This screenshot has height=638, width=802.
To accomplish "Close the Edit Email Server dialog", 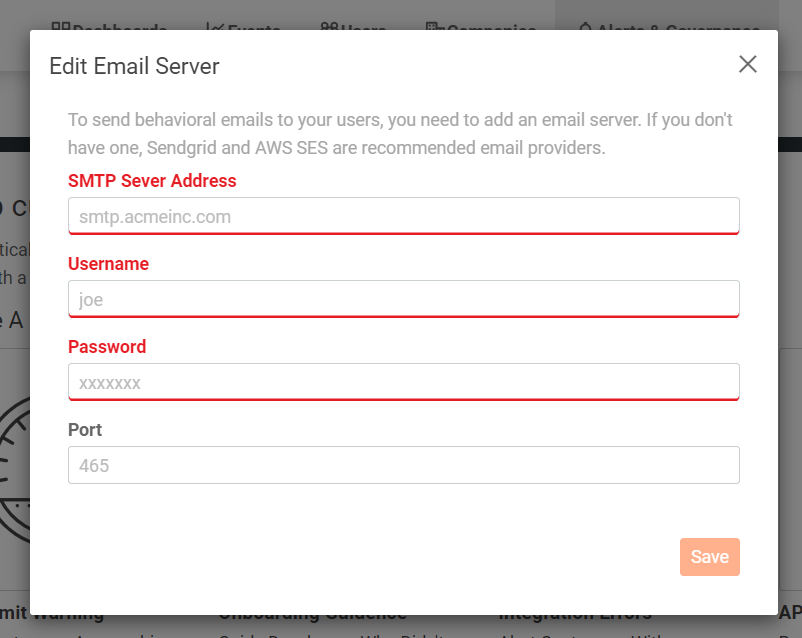I will point(747,64).
